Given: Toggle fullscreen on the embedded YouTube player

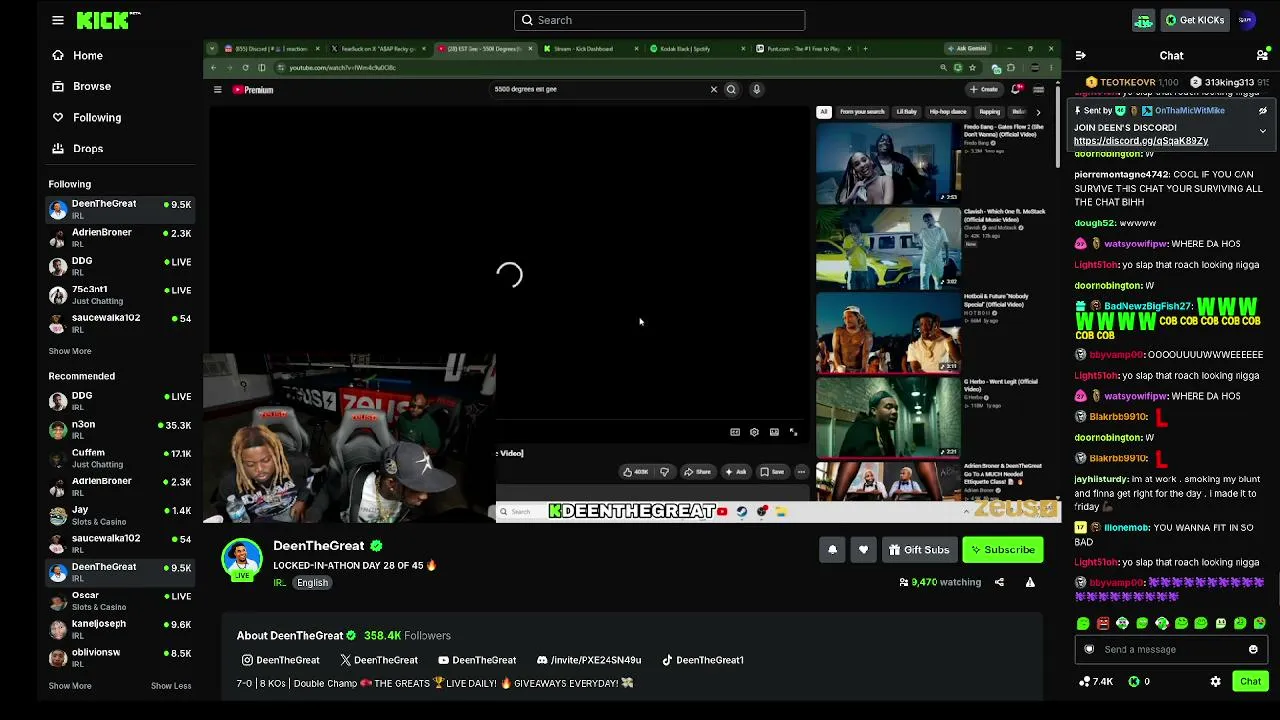Looking at the screenshot, I should click(x=793, y=432).
